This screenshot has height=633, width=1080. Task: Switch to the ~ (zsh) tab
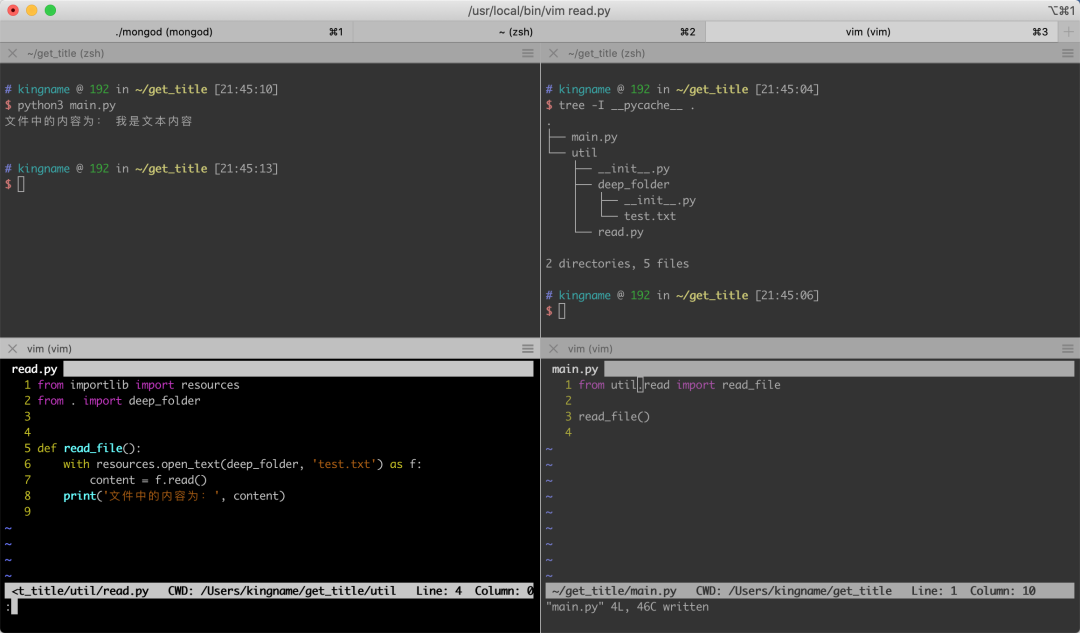pyautogui.click(x=529, y=32)
